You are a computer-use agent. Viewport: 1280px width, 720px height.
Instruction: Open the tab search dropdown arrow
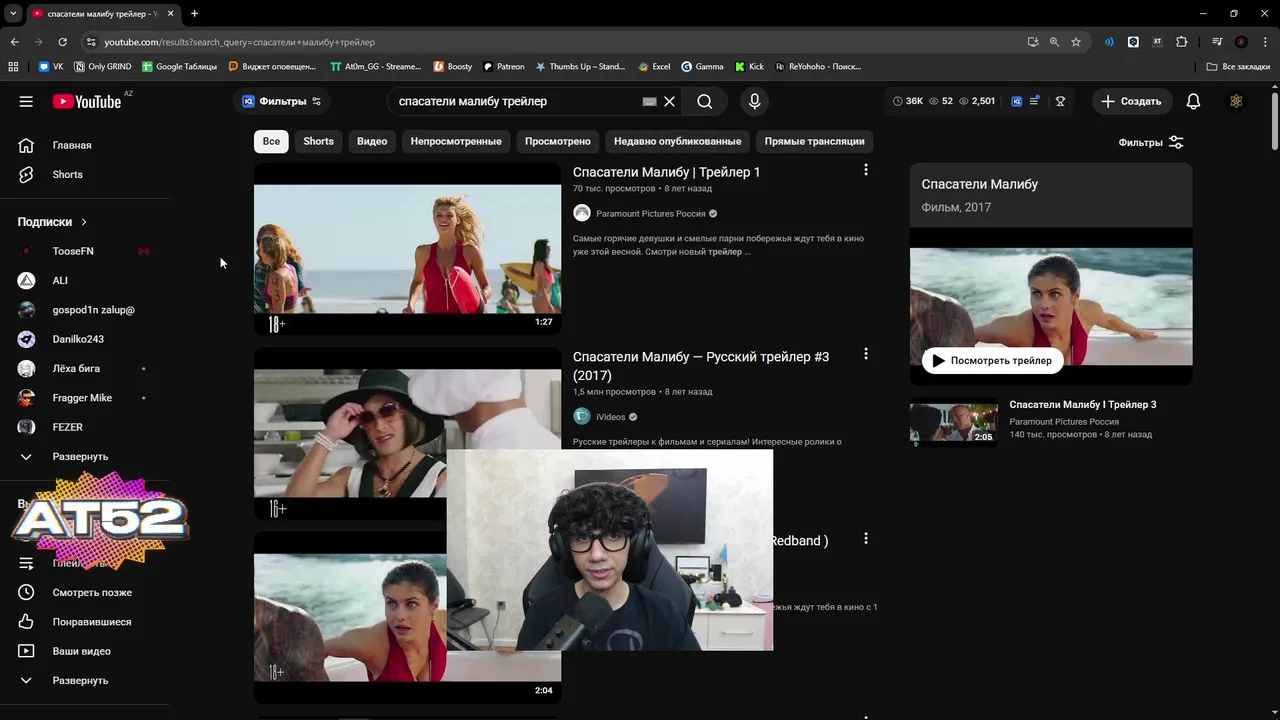13,13
